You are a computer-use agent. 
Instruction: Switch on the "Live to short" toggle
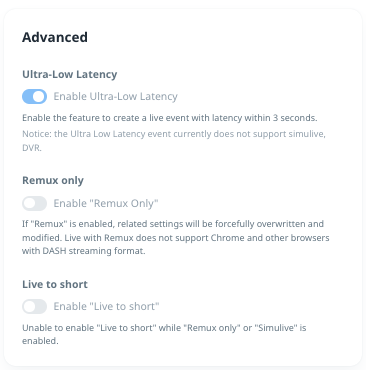click(x=34, y=306)
